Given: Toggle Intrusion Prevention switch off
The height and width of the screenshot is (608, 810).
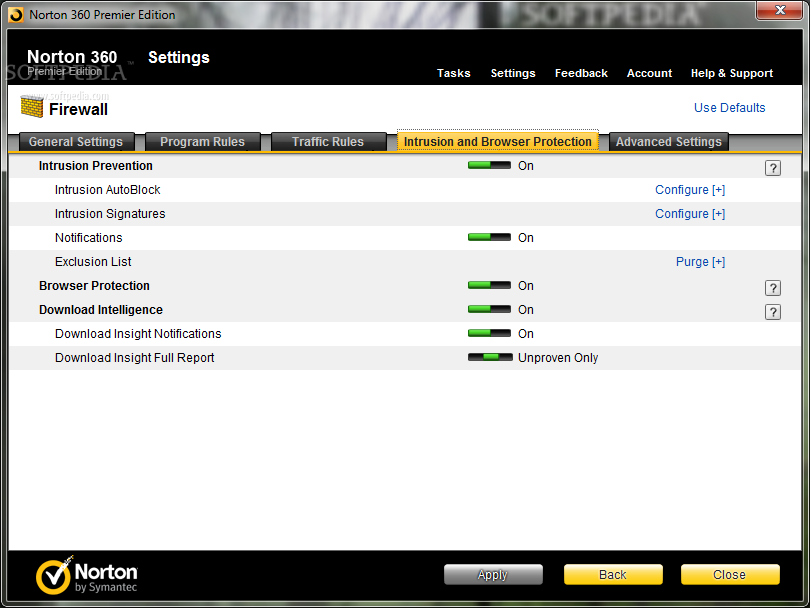Looking at the screenshot, I should click(x=489, y=165).
